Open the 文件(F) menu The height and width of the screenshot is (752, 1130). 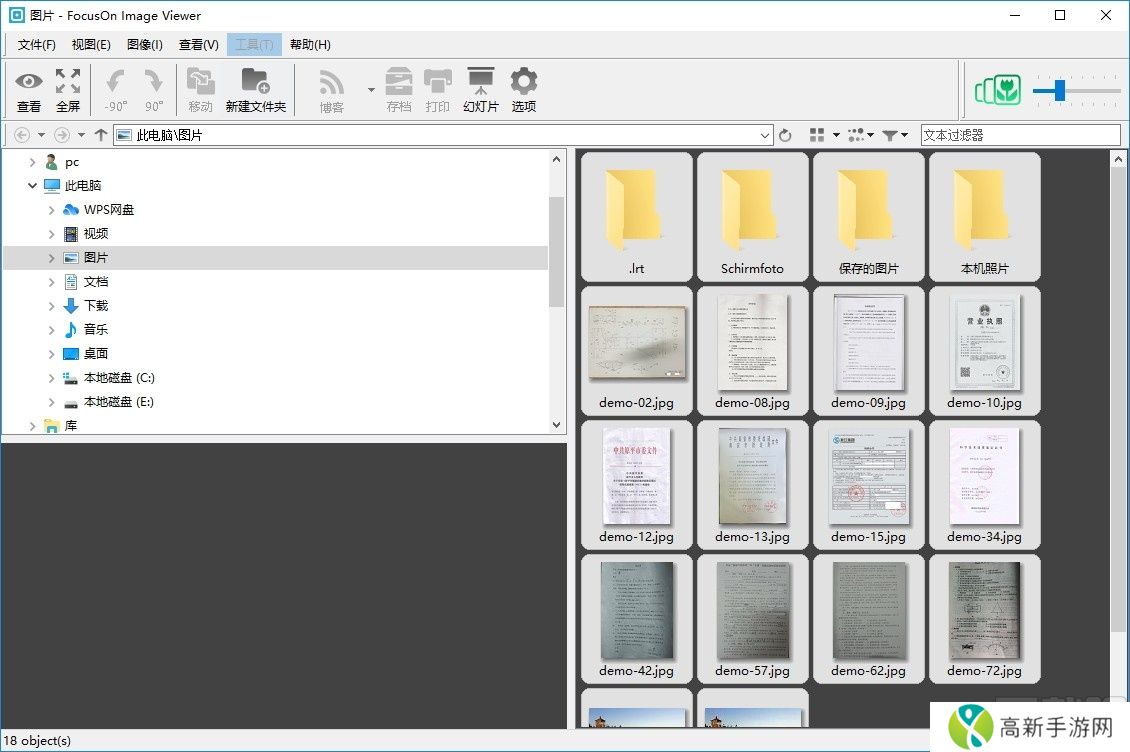[x=36, y=44]
